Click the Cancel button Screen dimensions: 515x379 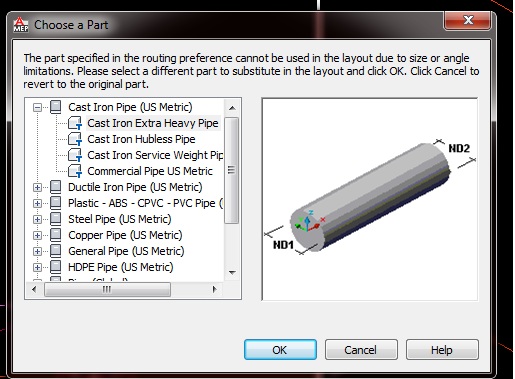(361, 350)
